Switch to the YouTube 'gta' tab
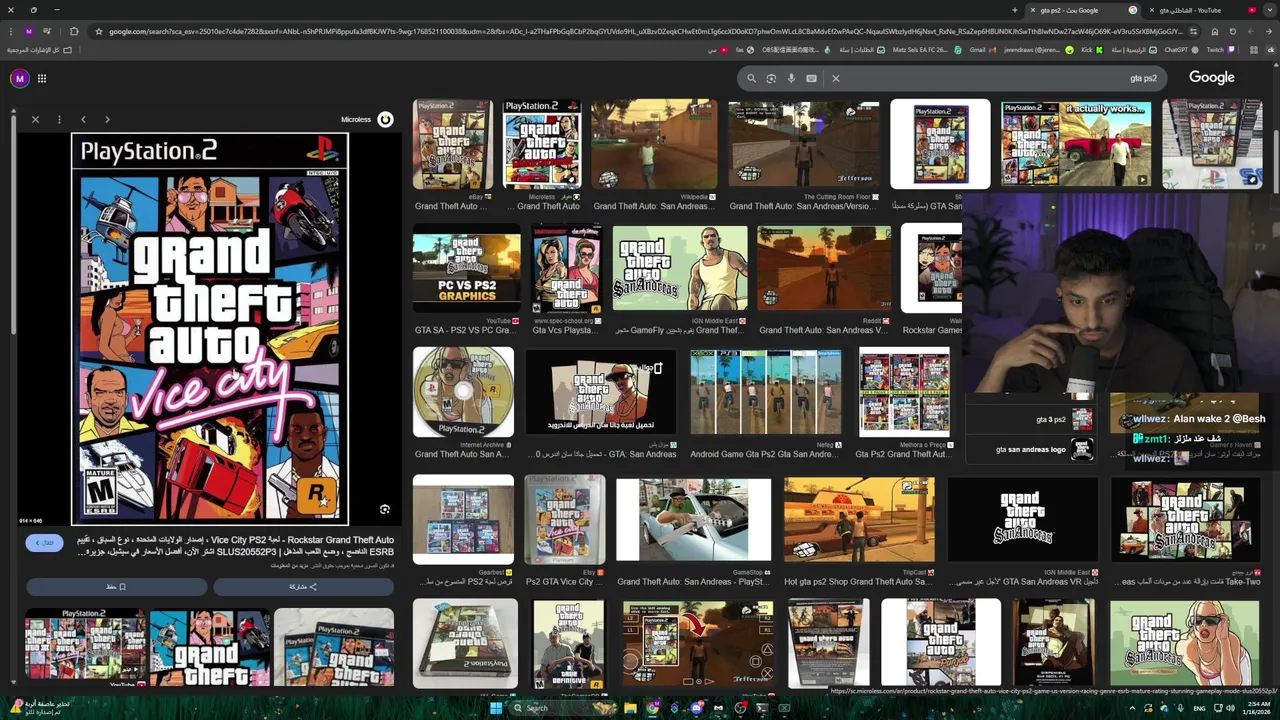 pyautogui.click(x=1203, y=10)
